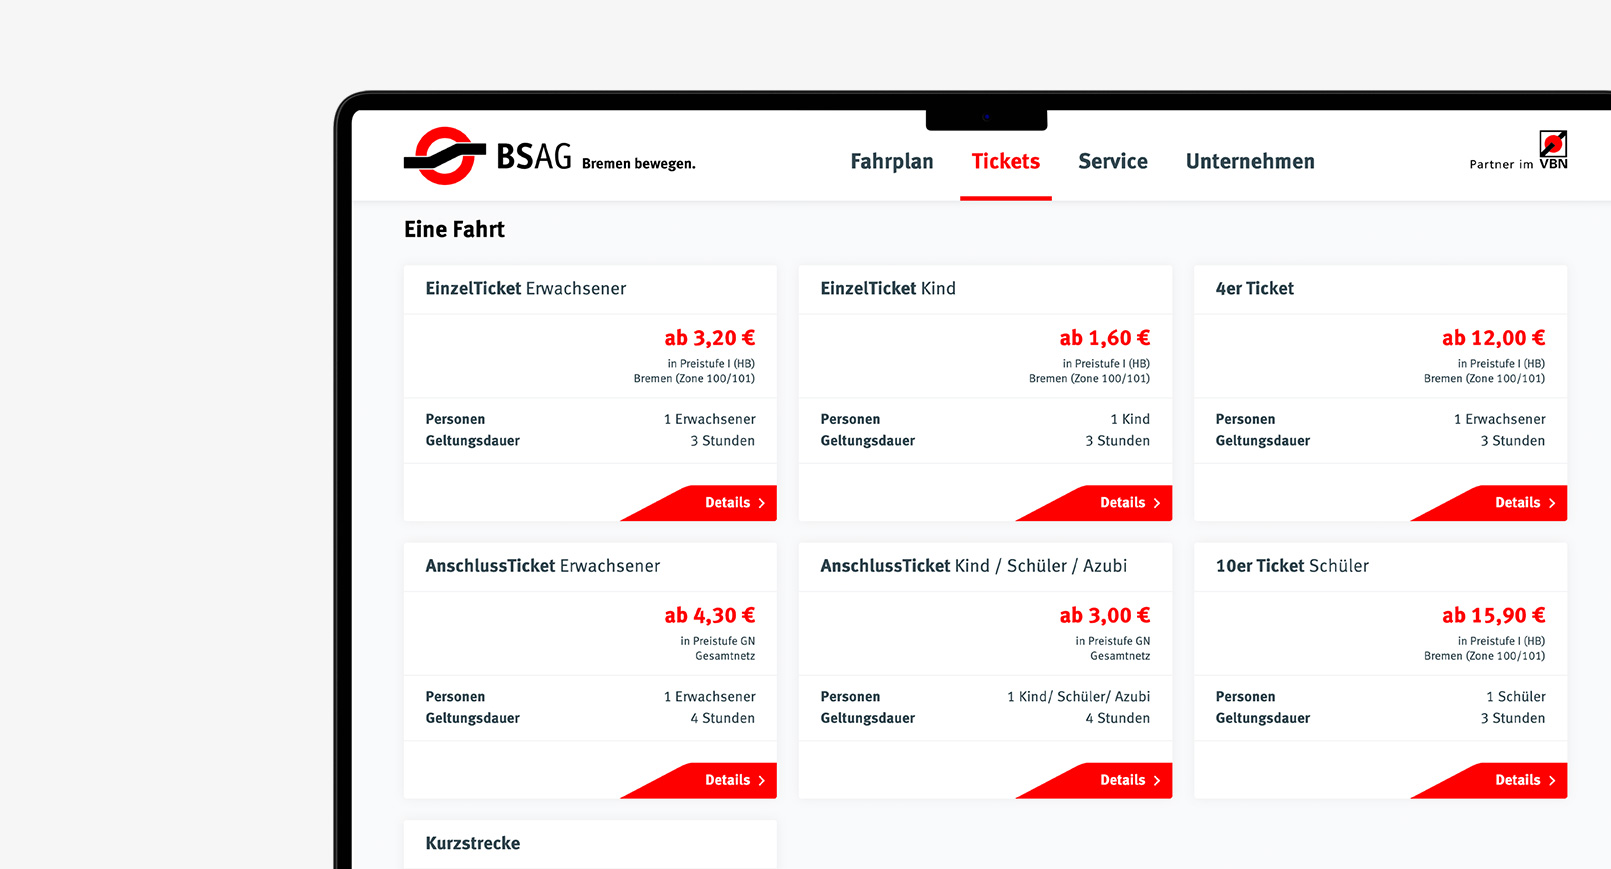The height and width of the screenshot is (869, 1611).
Task: Click the BSAG logo icon
Action: point(444,156)
